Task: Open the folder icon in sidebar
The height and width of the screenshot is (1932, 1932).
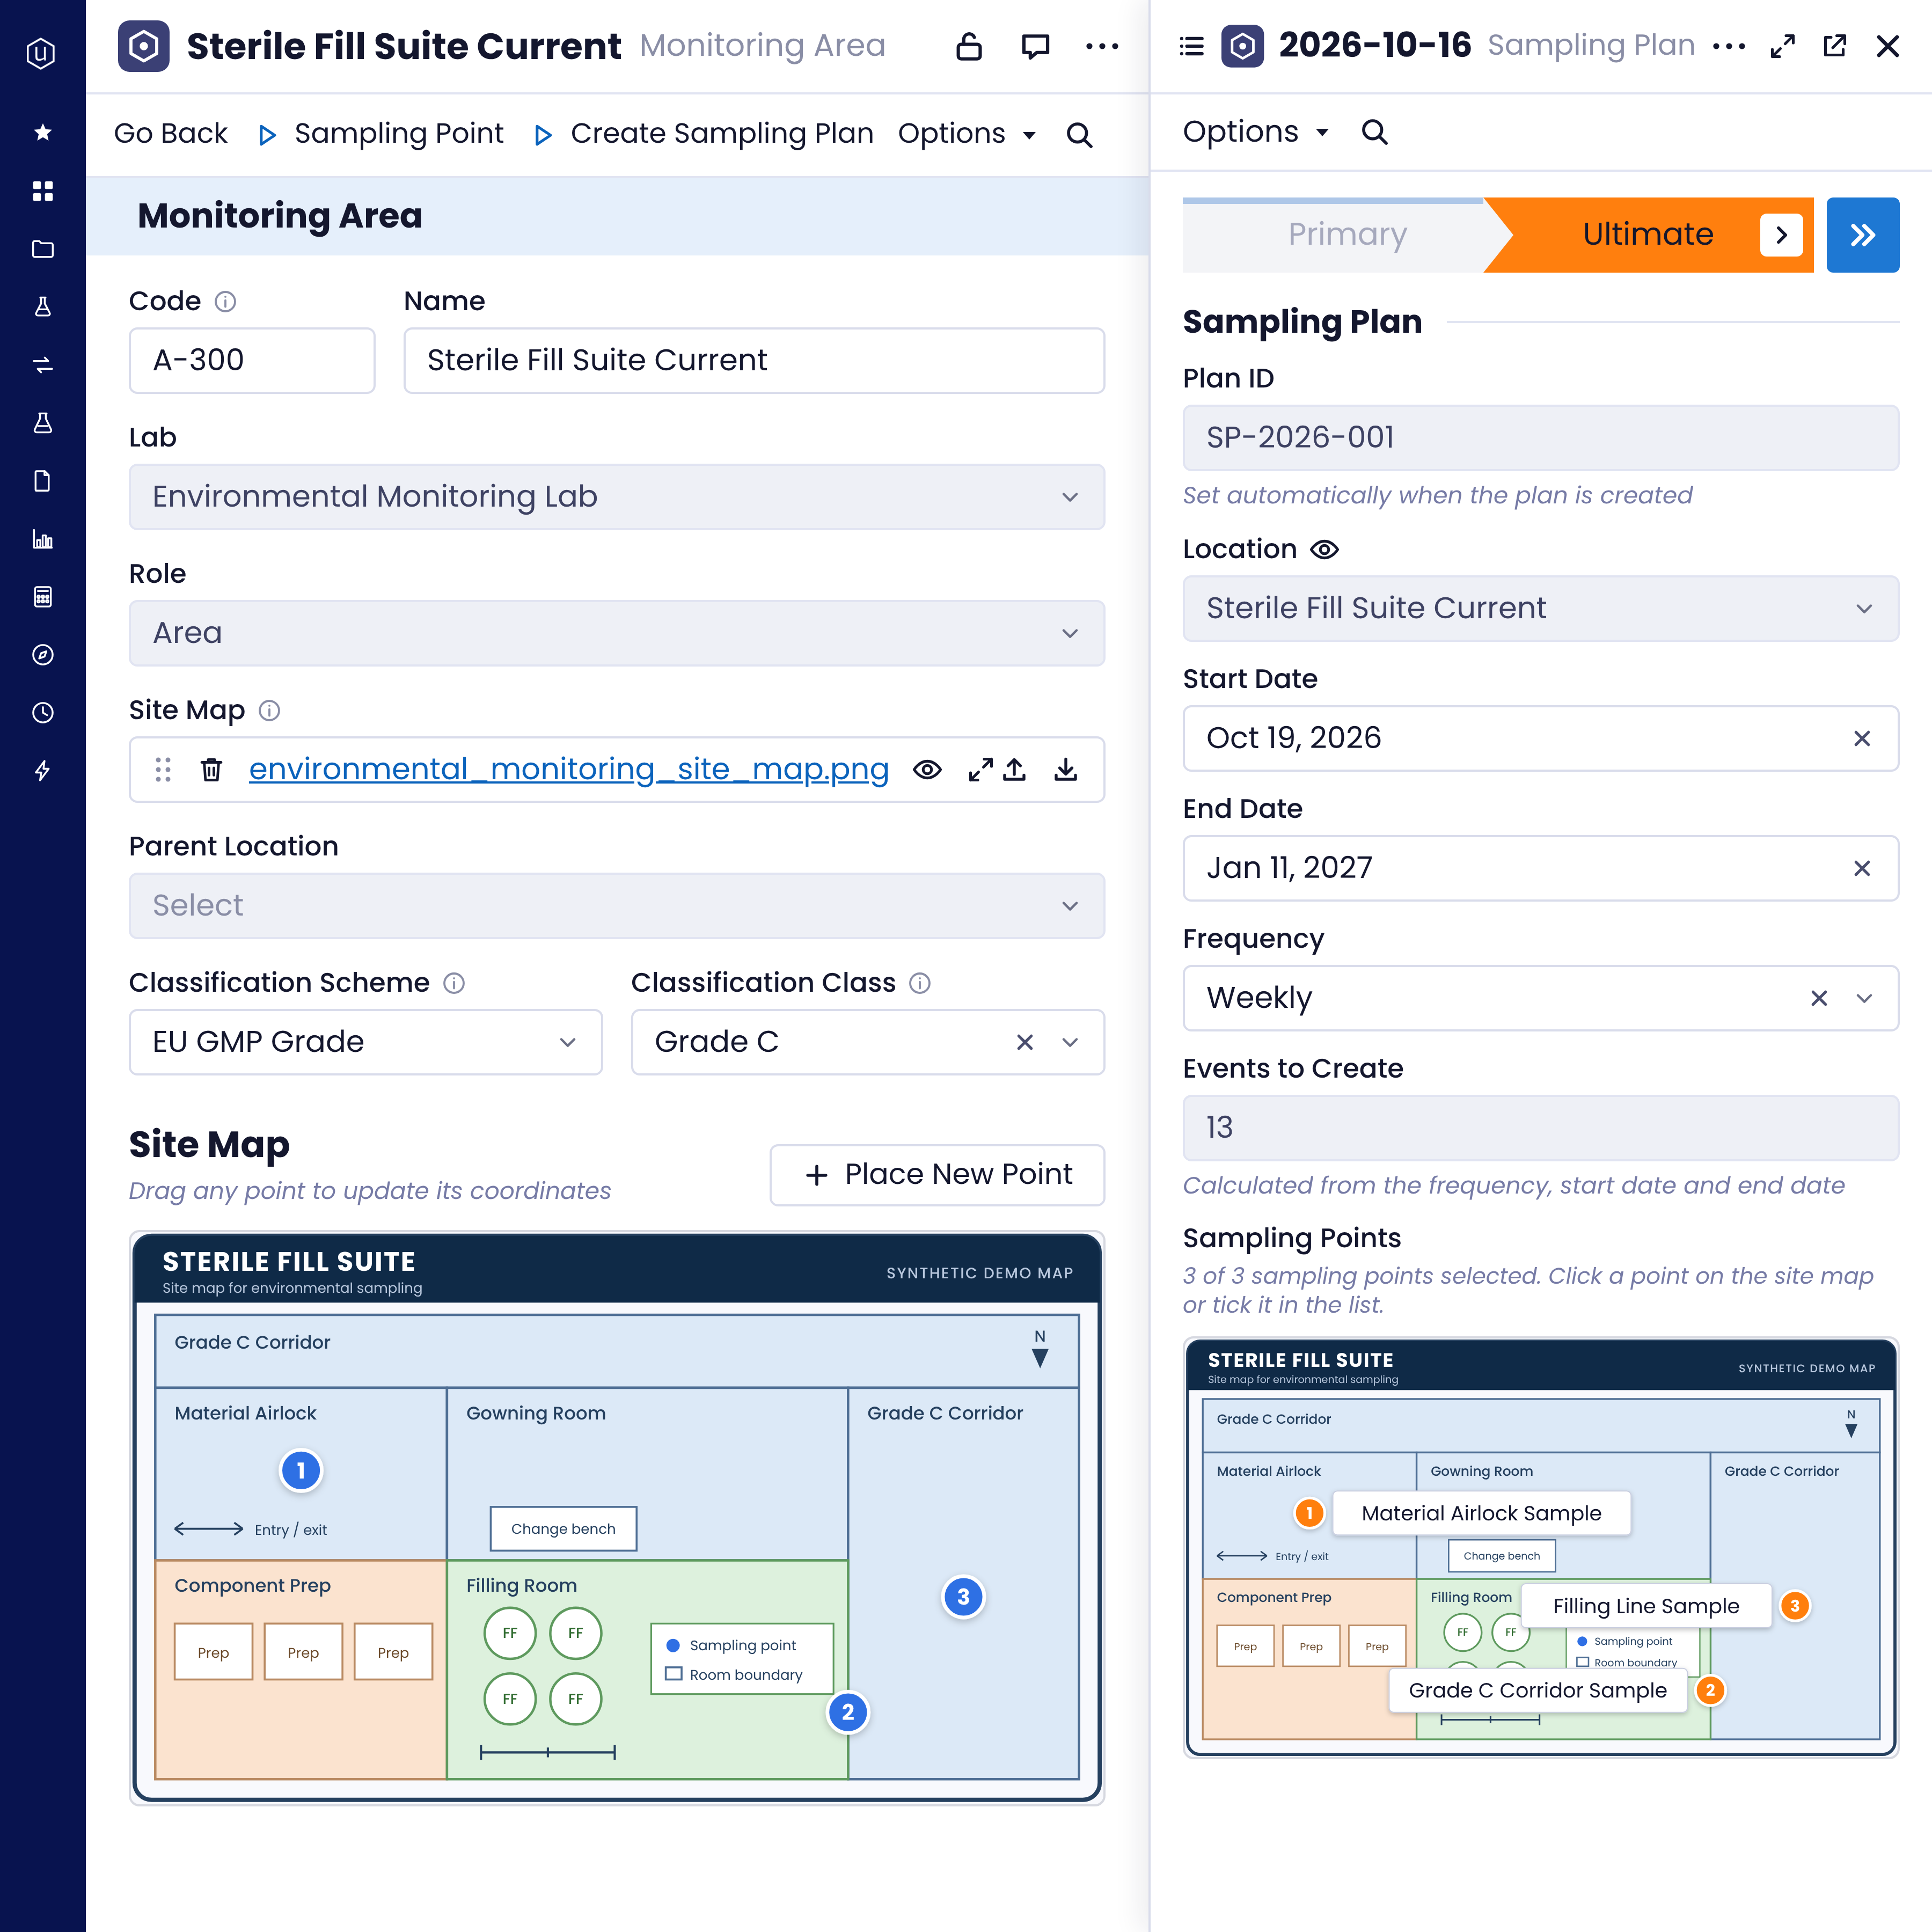Action: (x=42, y=249)
